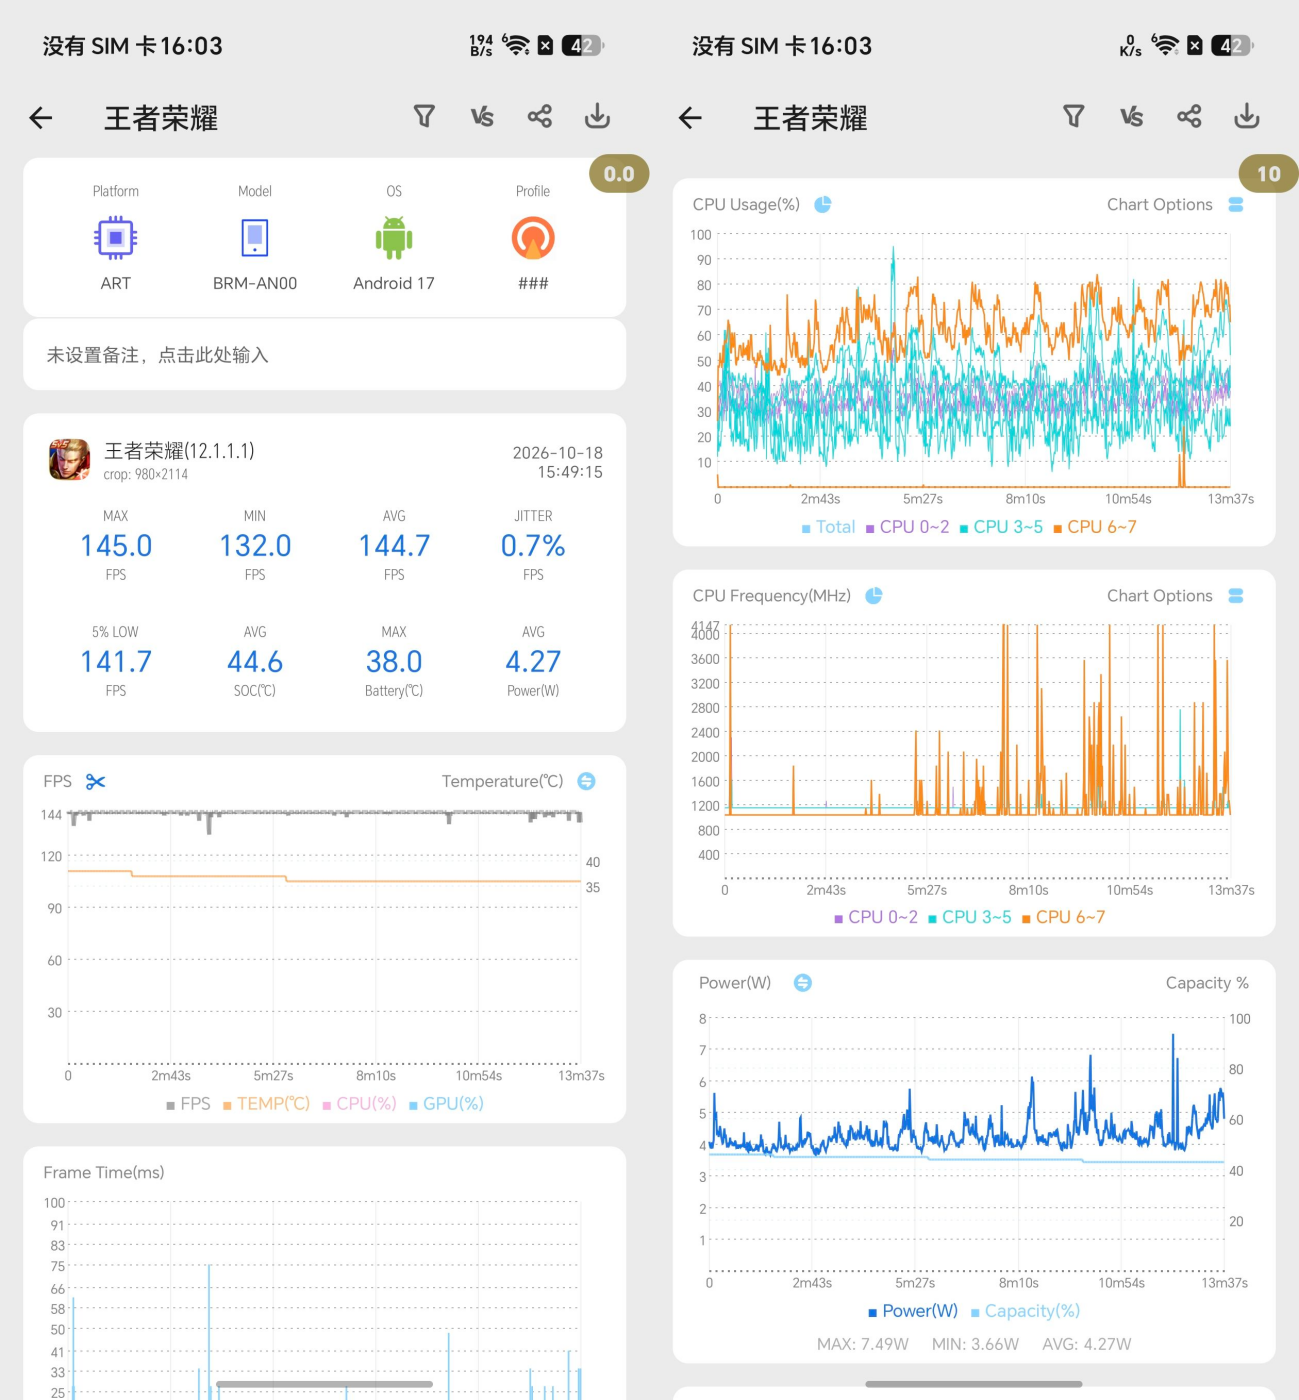Tap the note field 未设置备注，点击此处输入
Image resolution: width=1299 pixels, height=1400 pixels.
click(x=325, y=355)
